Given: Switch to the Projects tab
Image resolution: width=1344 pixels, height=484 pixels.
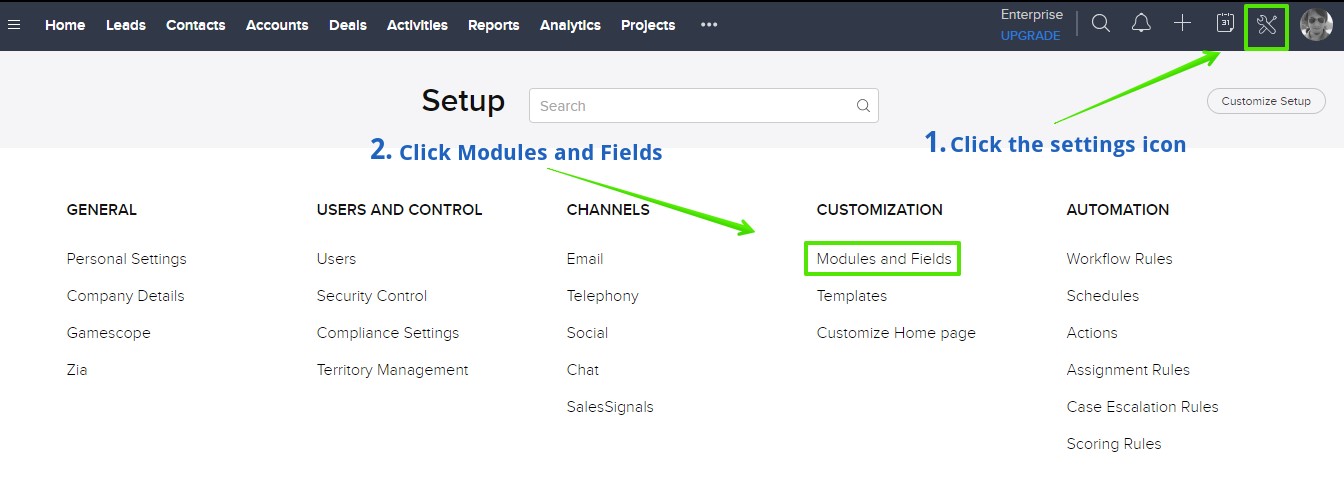Looking at the screenshot, I should click(x=648, y=25).
